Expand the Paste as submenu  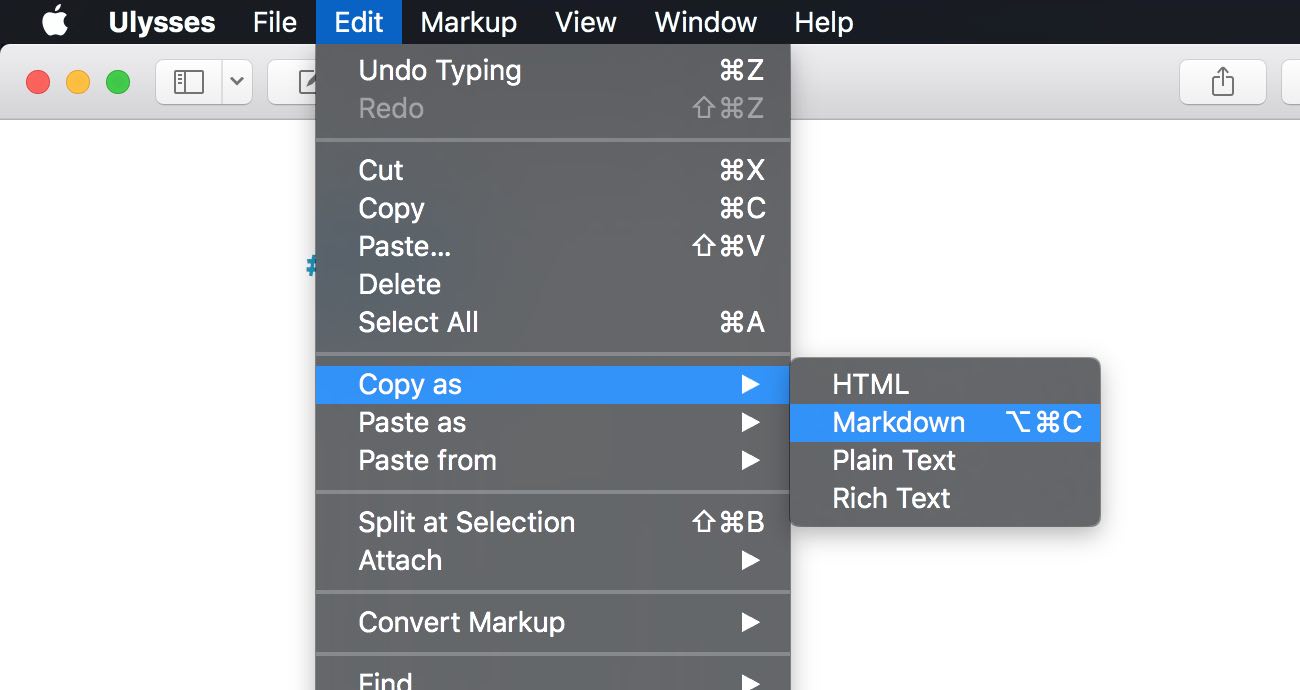(553, 423)
